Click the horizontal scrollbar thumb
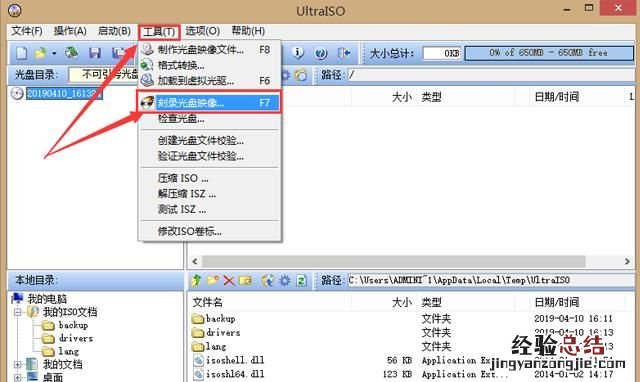640x382 pixels. [394, 261]
